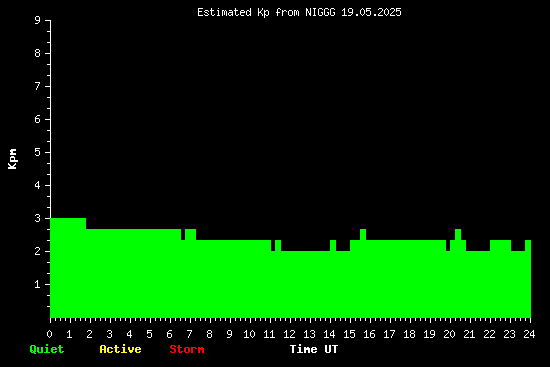
Task: Click the 'Time UT' axis label
Action: (x=314, y=349)
